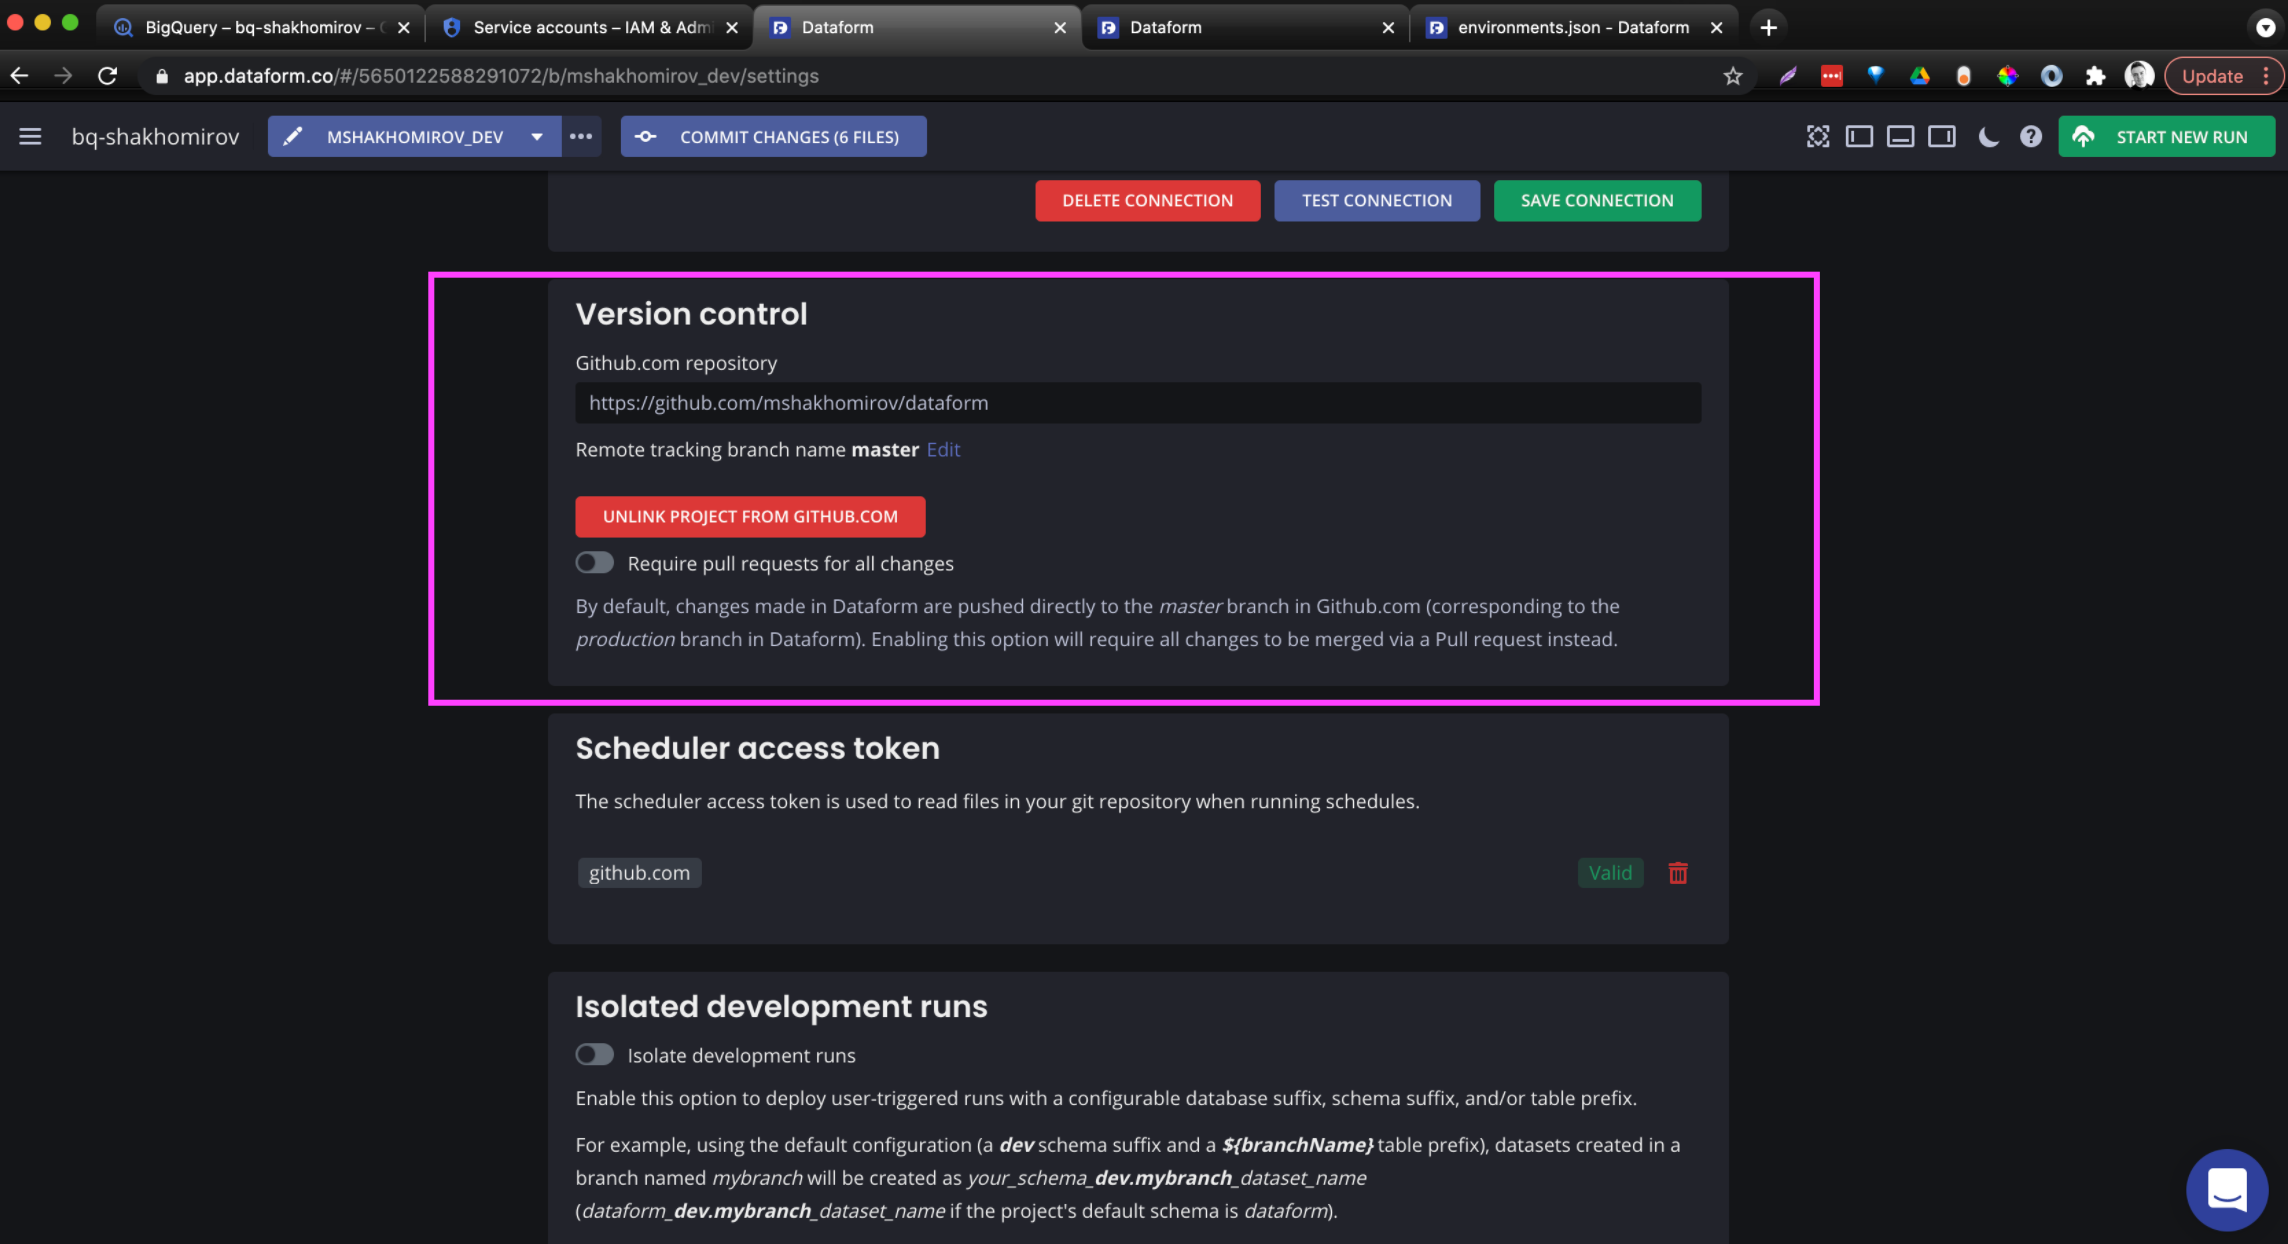Click Edit next to master branch
2288x1244 pixels.
(943, 450)
